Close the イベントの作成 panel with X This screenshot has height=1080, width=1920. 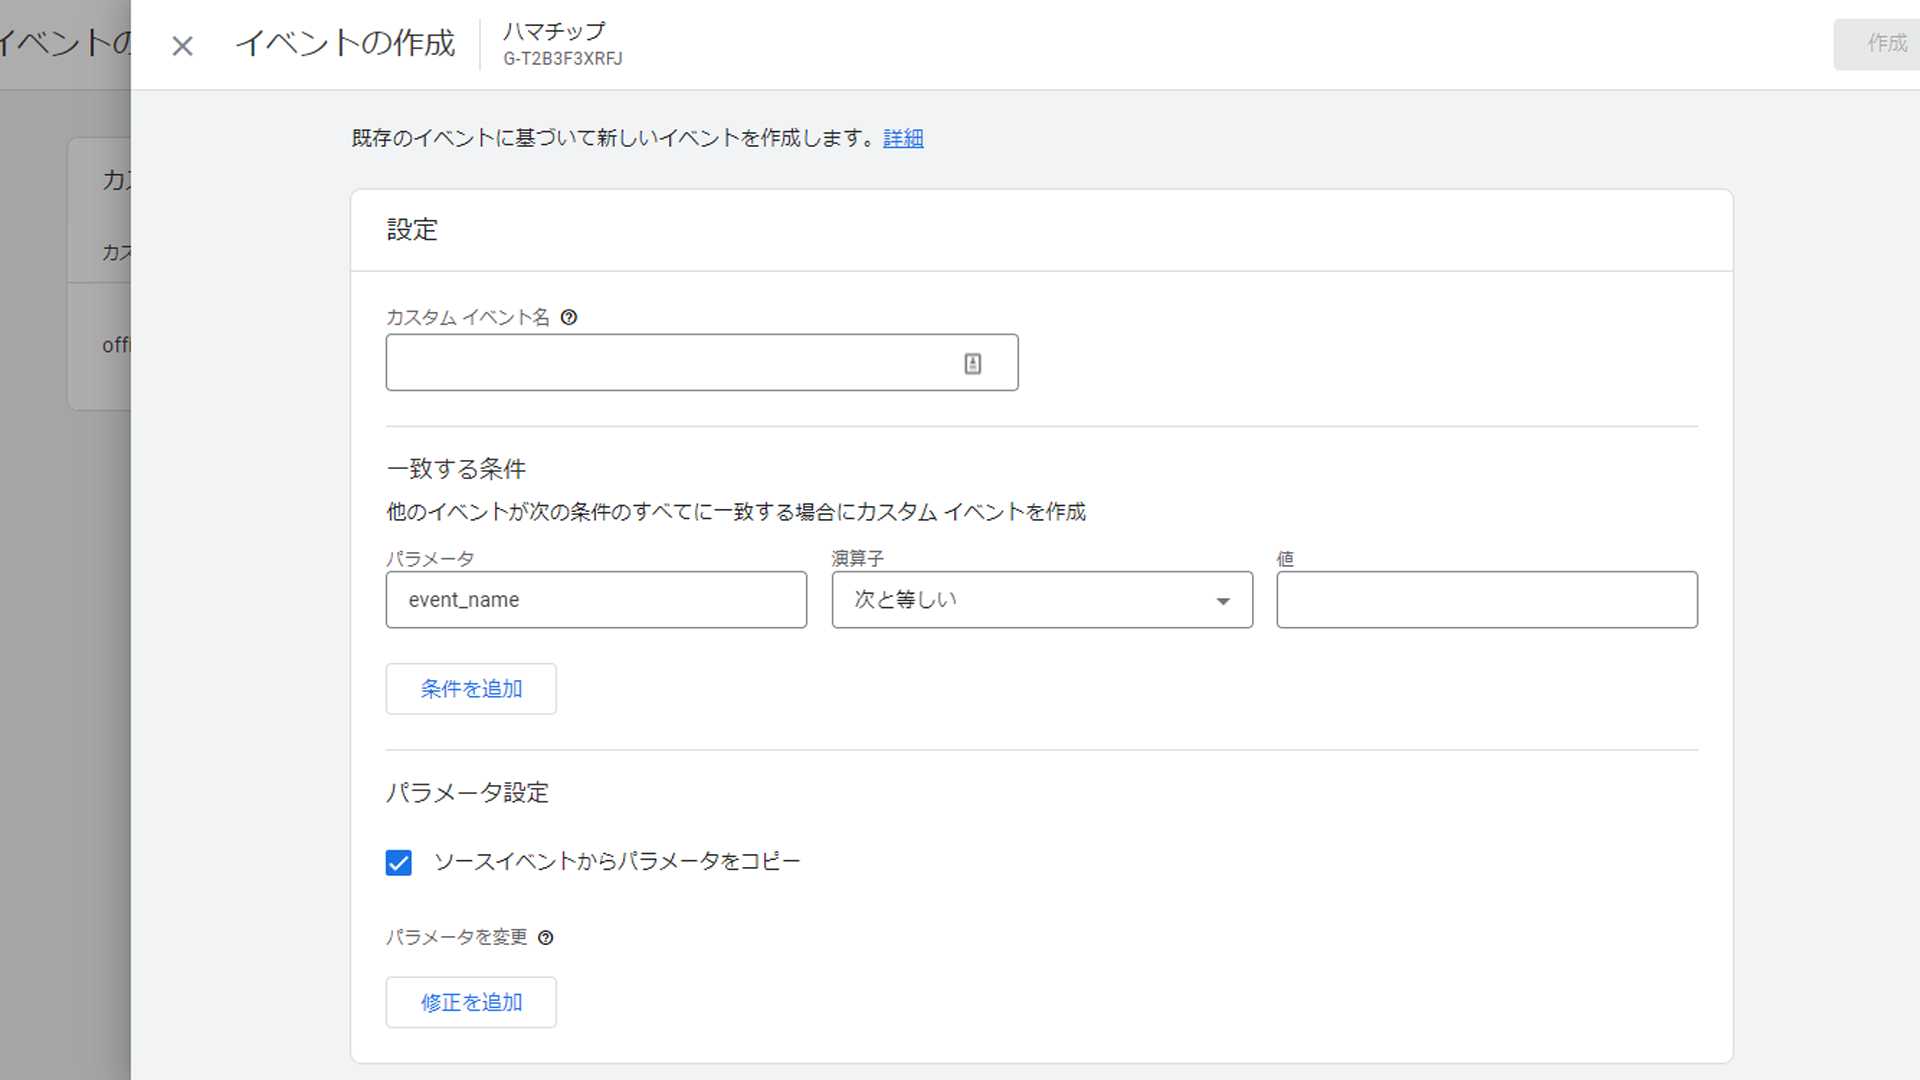[x=182, y=46]
